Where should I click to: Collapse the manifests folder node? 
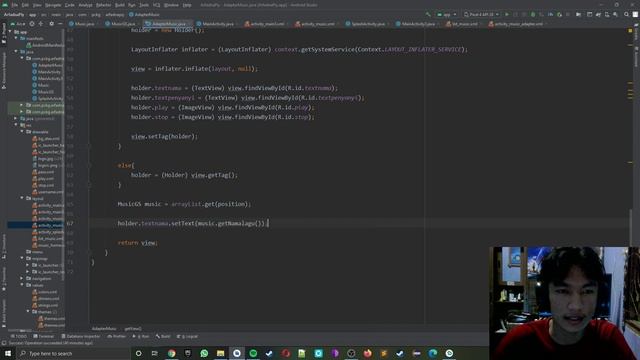[x=16, y=38]
